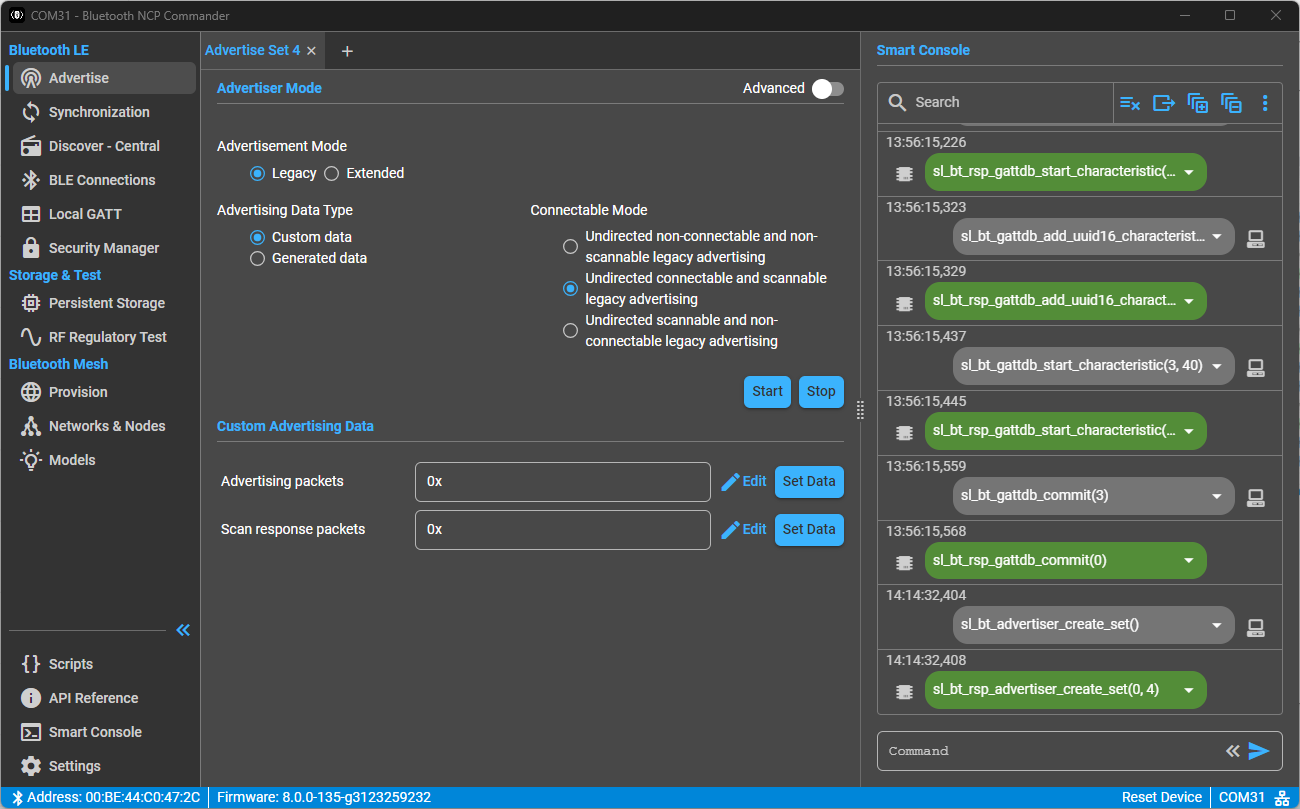Screen dimensions: 1300x809
Task: Collapse all Smart Console entries
Action: pyautogui.click(x=1232, y=103)
